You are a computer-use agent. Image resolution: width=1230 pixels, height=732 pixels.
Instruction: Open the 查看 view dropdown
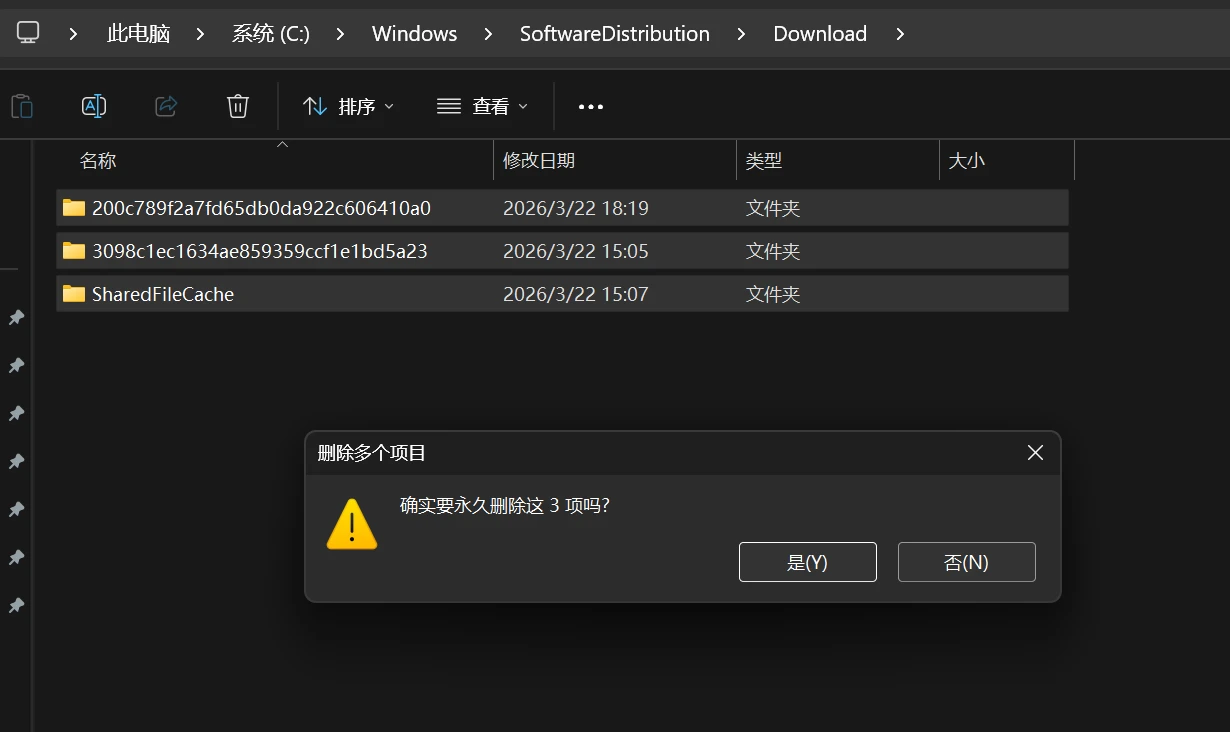point(482,106)
